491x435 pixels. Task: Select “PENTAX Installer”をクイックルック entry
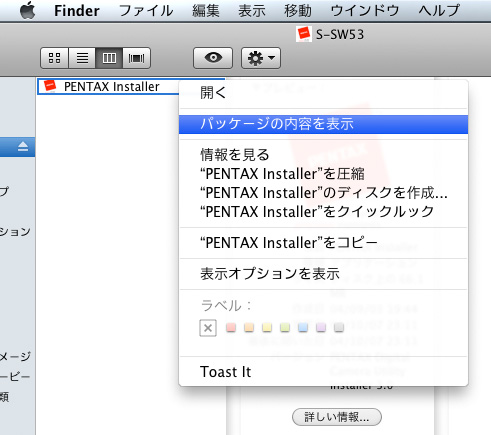coord(323,212)
